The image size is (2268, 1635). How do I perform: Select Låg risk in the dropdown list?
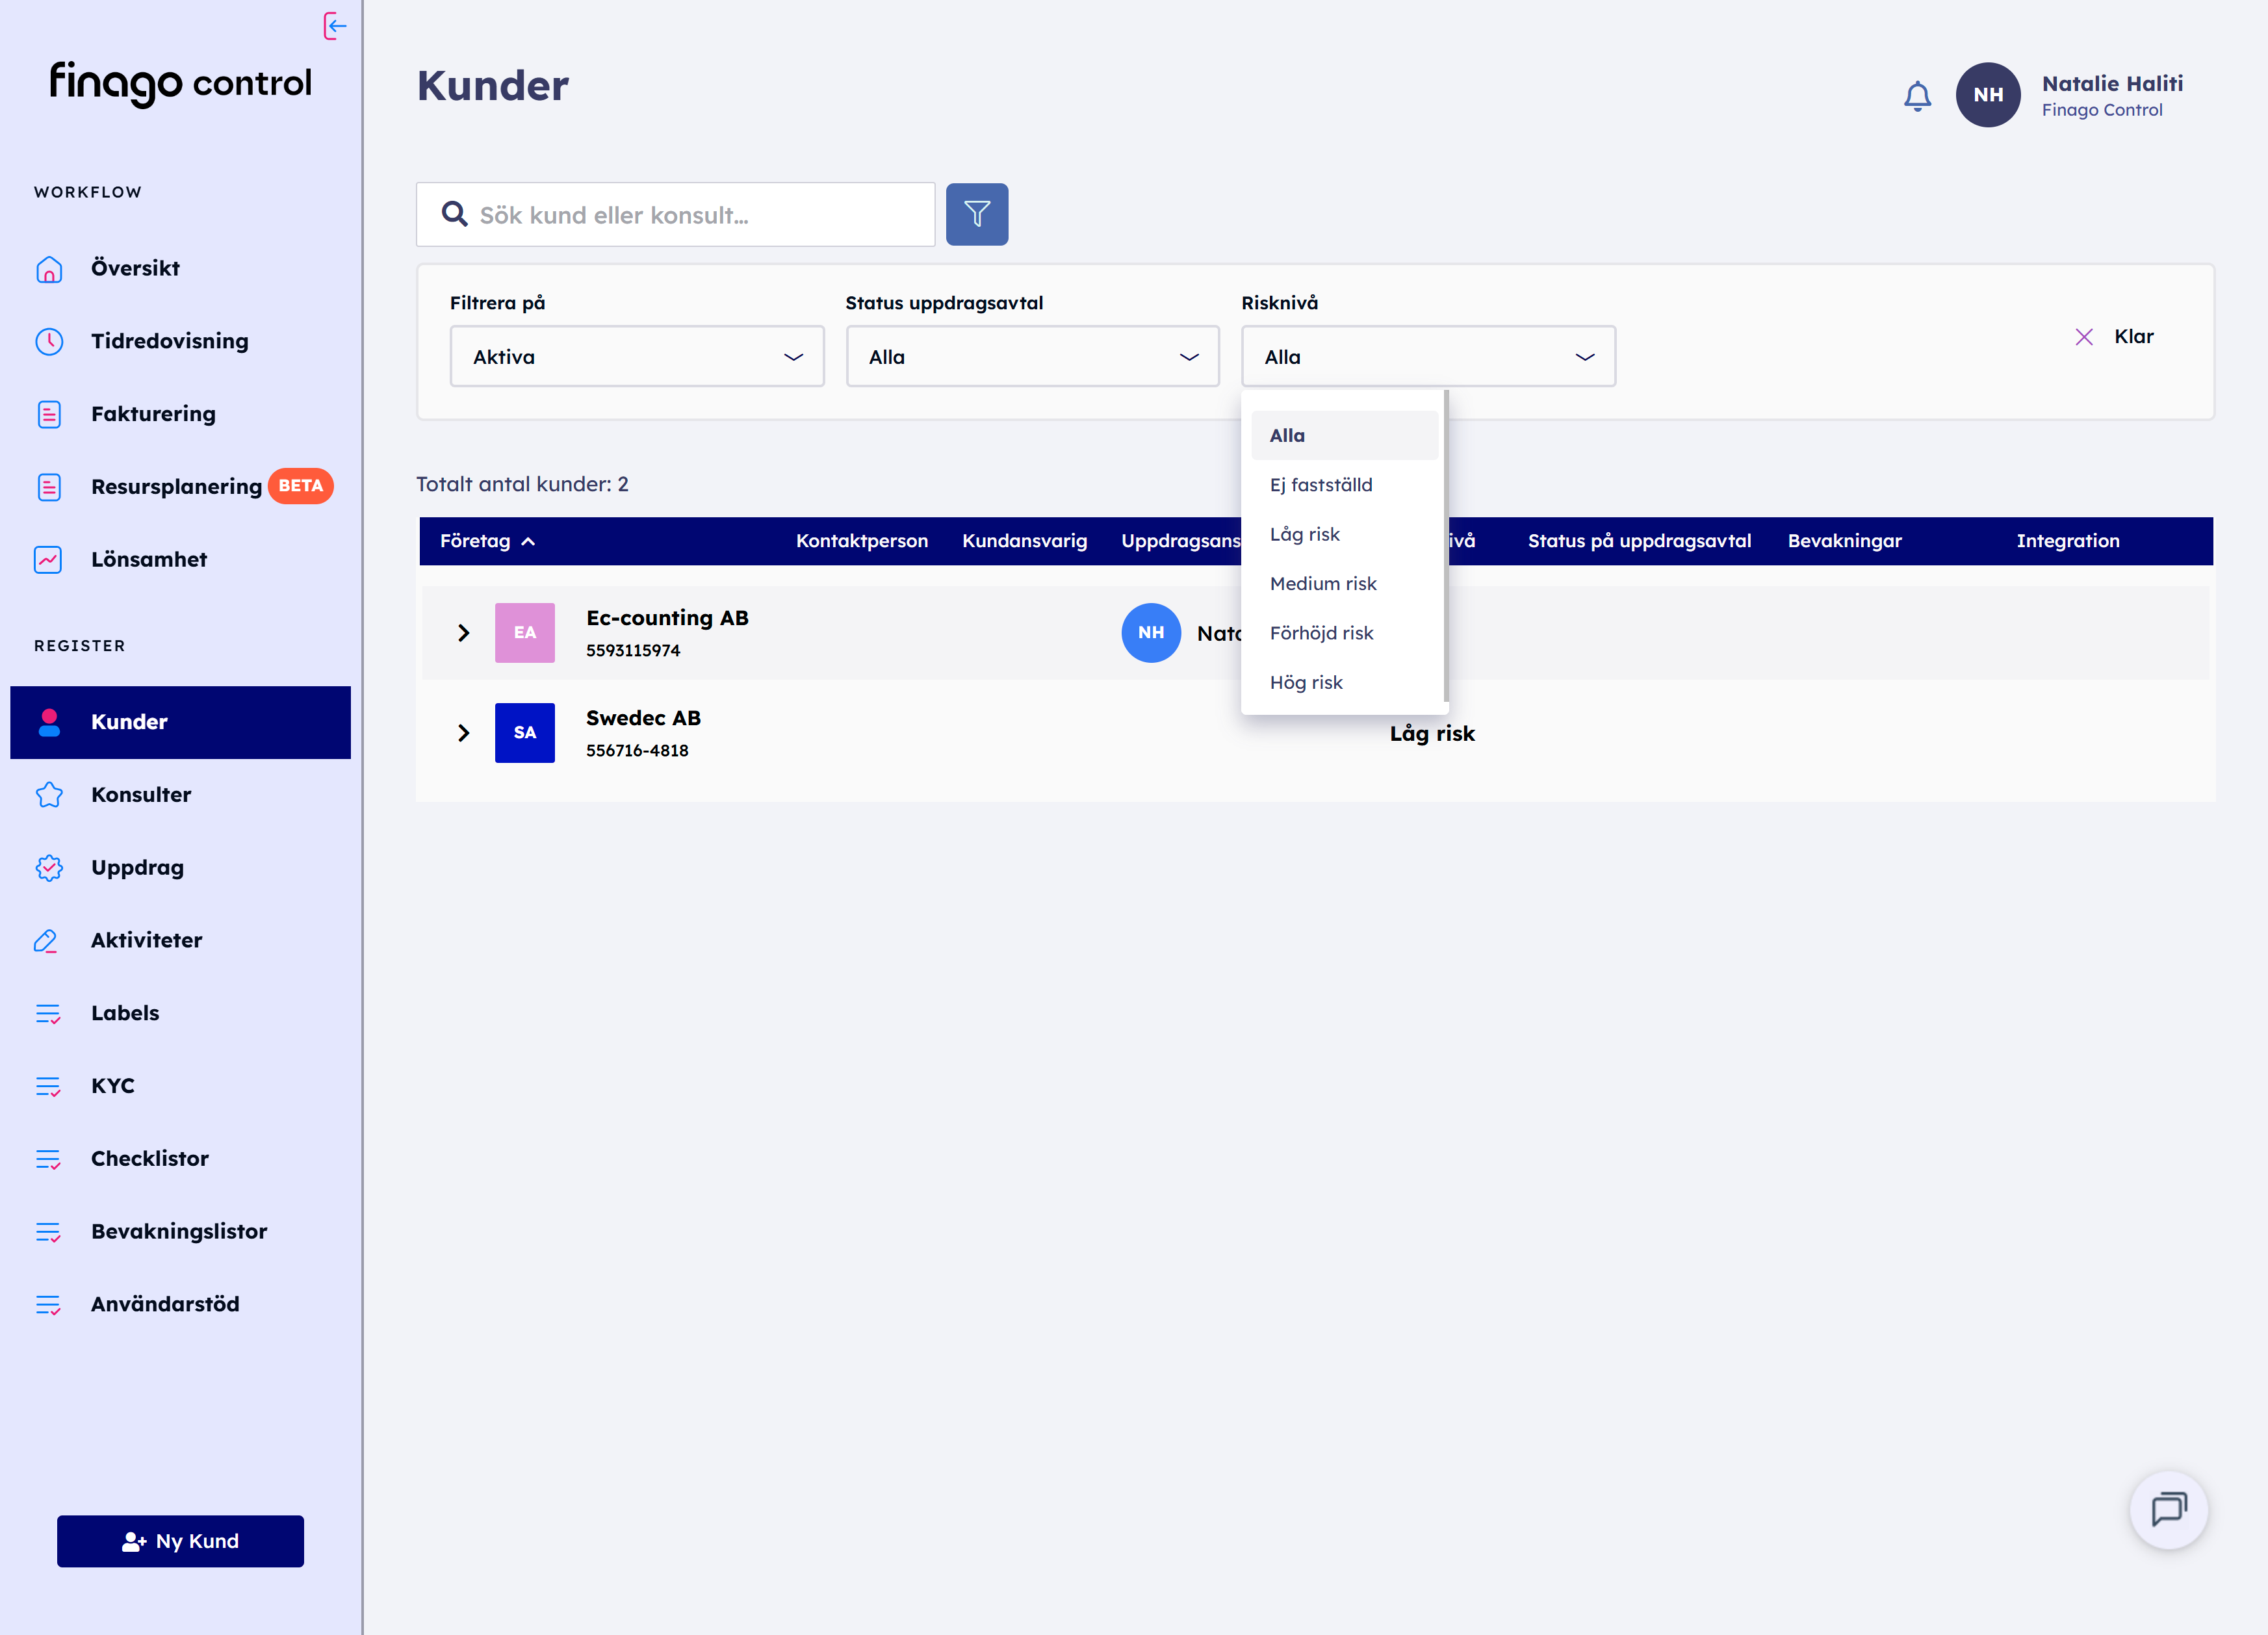tap(1304, 534)
